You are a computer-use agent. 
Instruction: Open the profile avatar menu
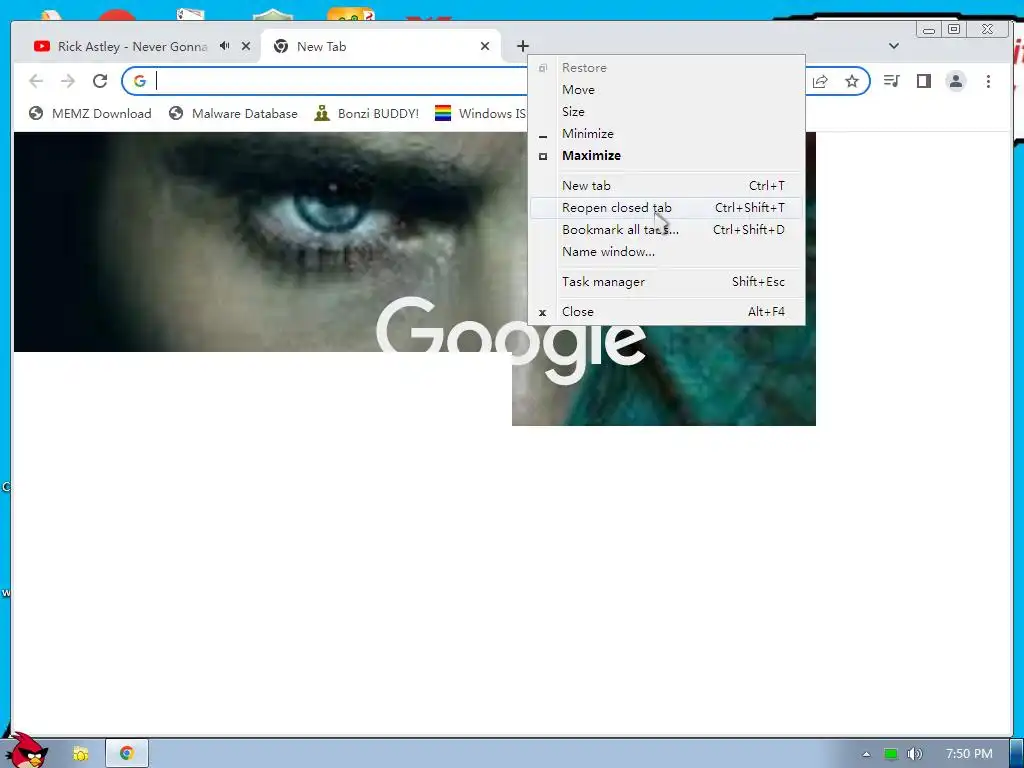[x=956, y=81]
